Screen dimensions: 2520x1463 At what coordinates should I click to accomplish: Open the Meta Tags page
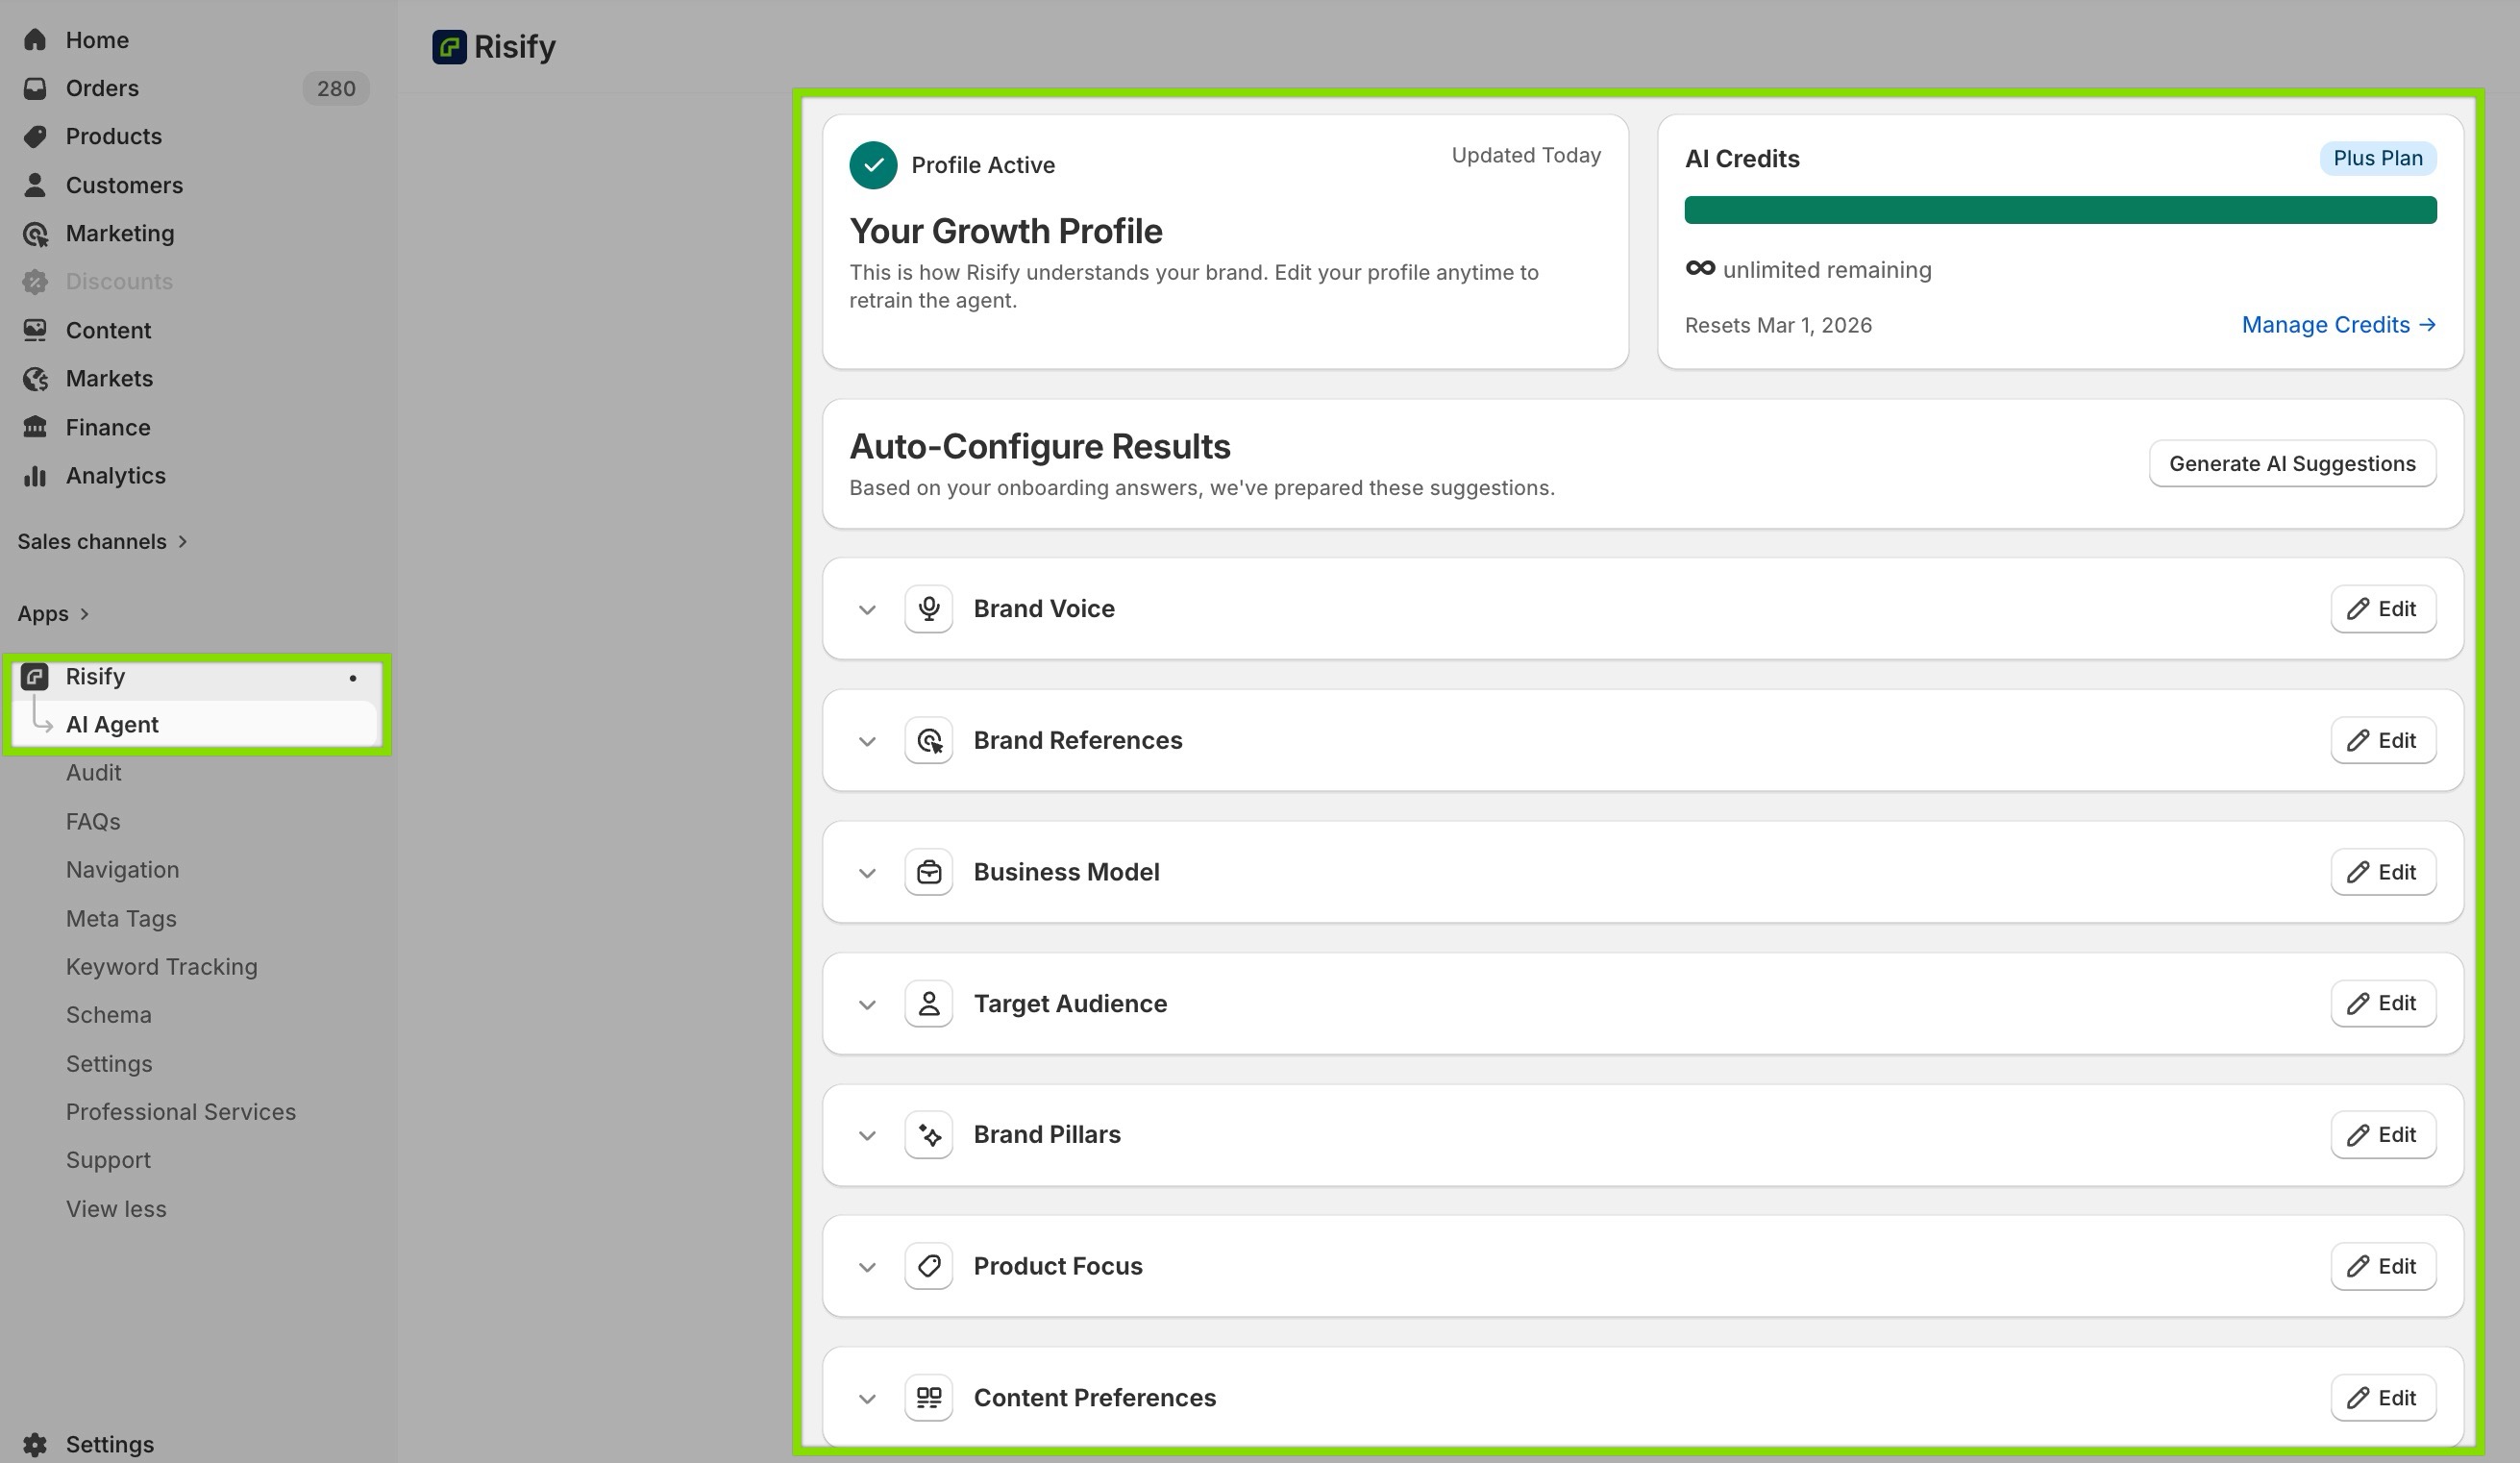[121, 919]
